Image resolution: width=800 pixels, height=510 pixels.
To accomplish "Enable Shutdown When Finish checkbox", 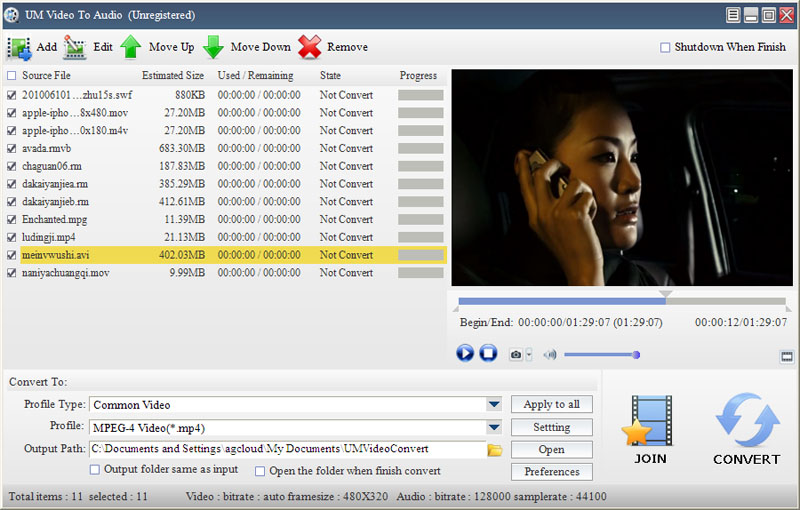I will (x=666, y=47).
